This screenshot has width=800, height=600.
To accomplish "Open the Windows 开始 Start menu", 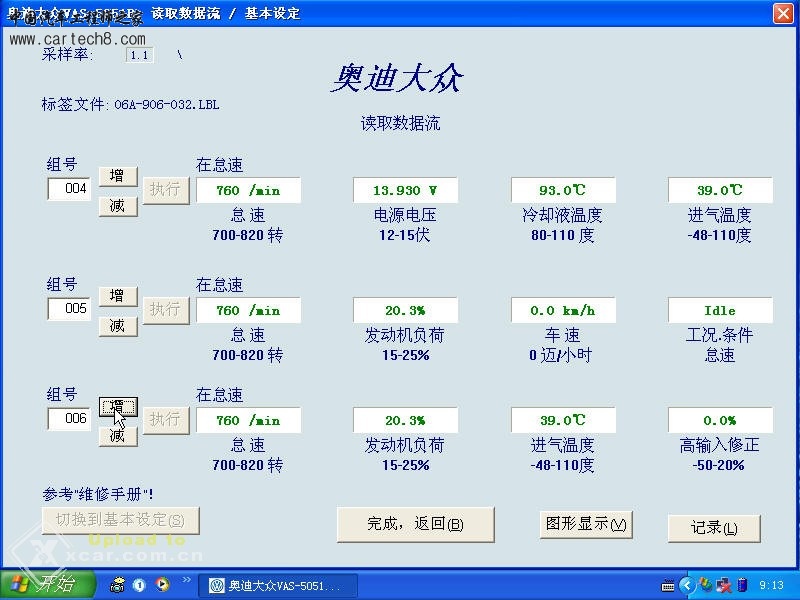I will point(47,584).
